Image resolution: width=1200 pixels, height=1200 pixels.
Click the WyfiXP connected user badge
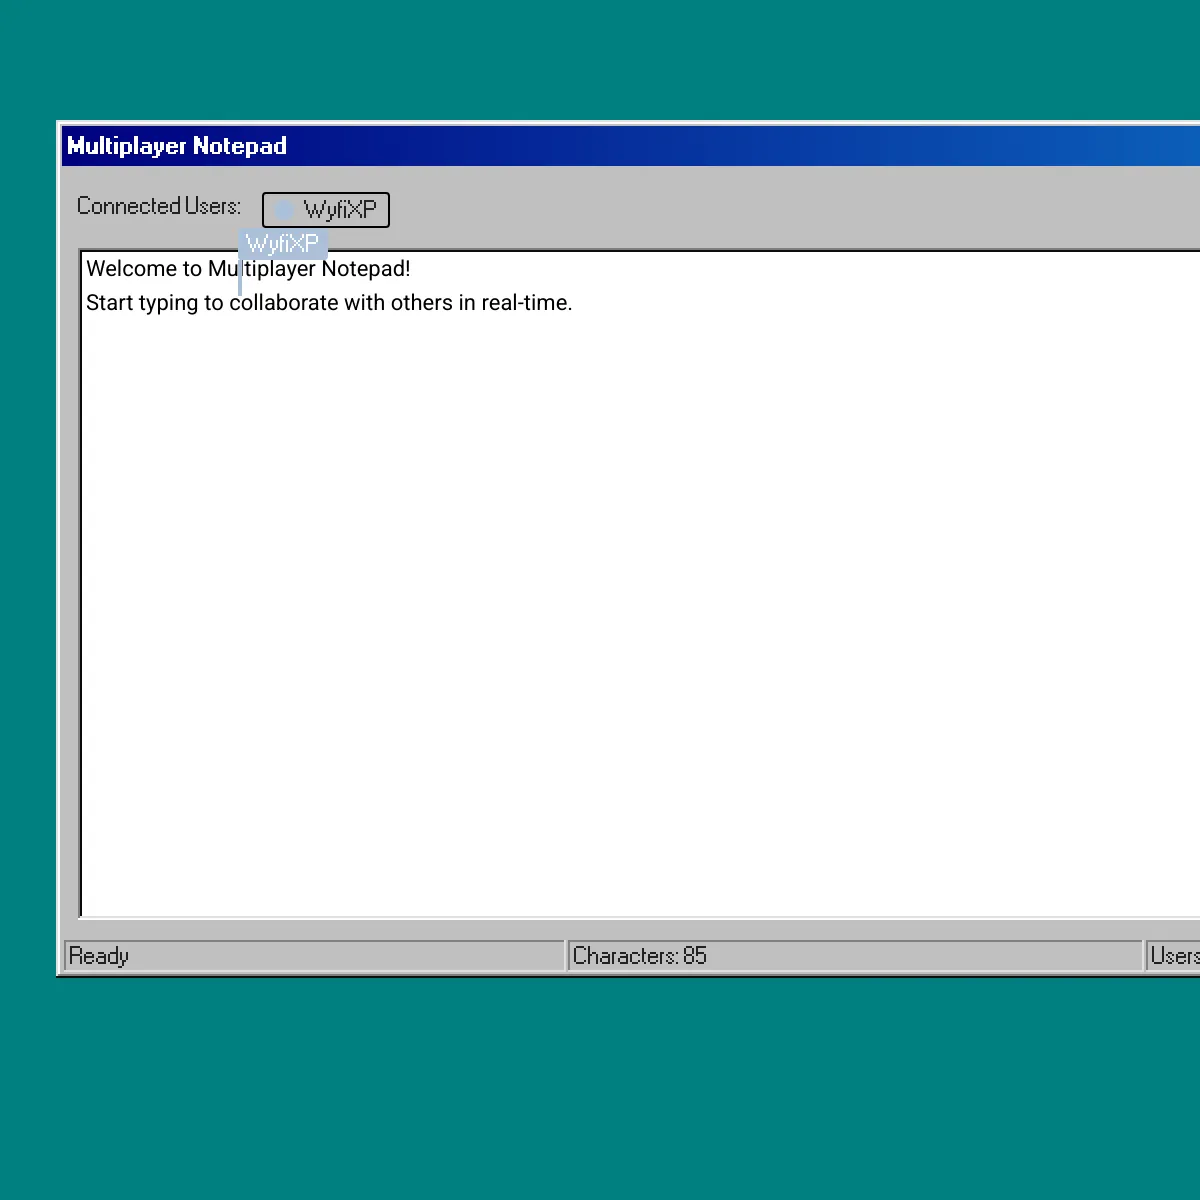(326, 210)
